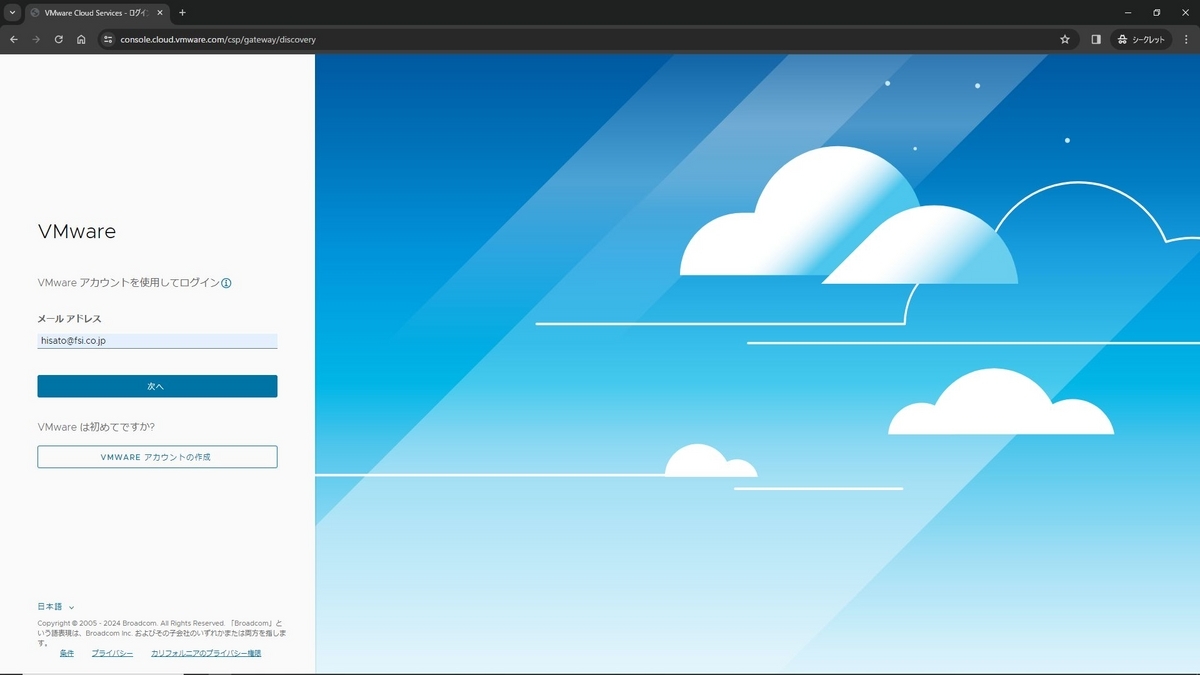Open the カリフォルニアのプライバシー権限 link
Screen dimensions: 1200x675
pos(206,653)
